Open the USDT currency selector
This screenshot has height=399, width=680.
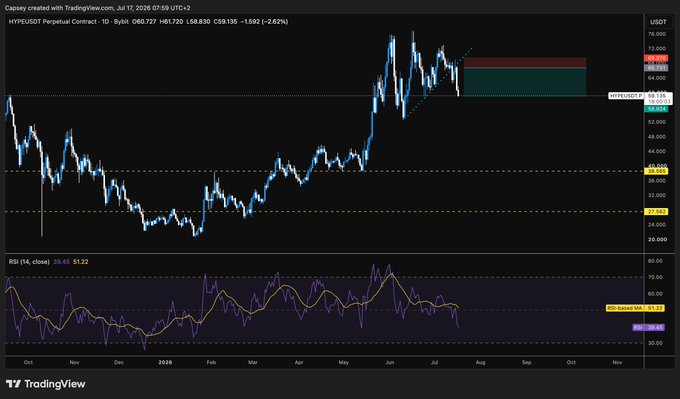click(658, 22)
